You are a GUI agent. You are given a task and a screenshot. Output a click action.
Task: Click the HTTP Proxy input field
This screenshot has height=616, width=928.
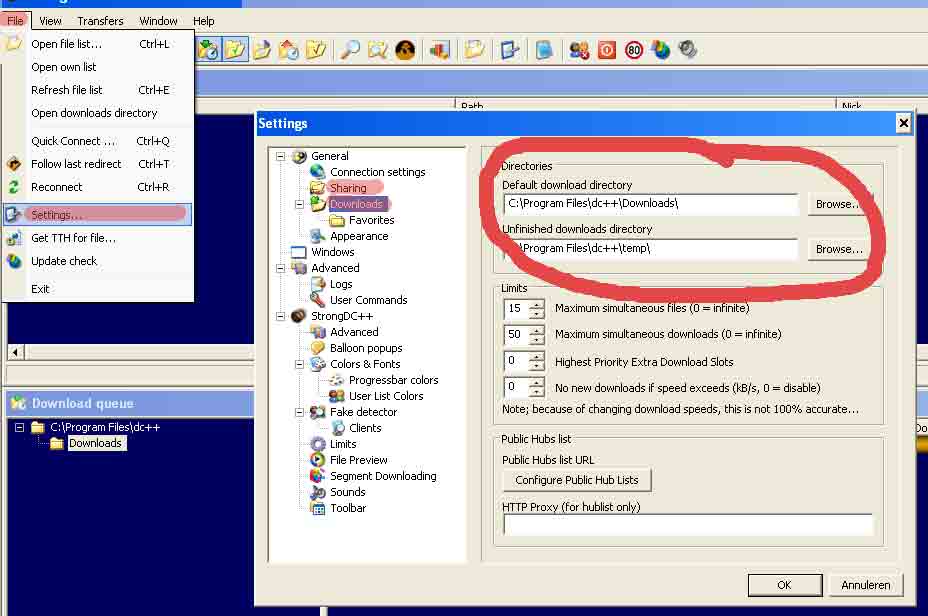coord(688,524)
